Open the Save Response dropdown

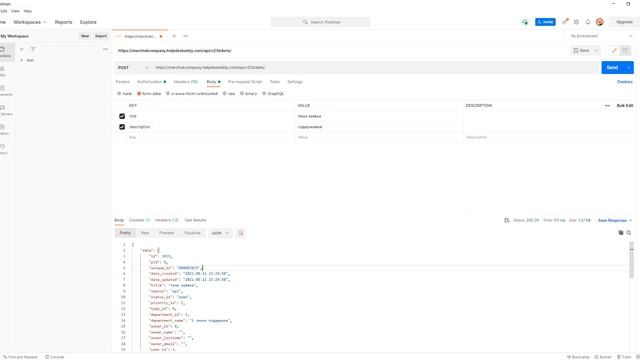pyautogui.click(x=615, y=220)
